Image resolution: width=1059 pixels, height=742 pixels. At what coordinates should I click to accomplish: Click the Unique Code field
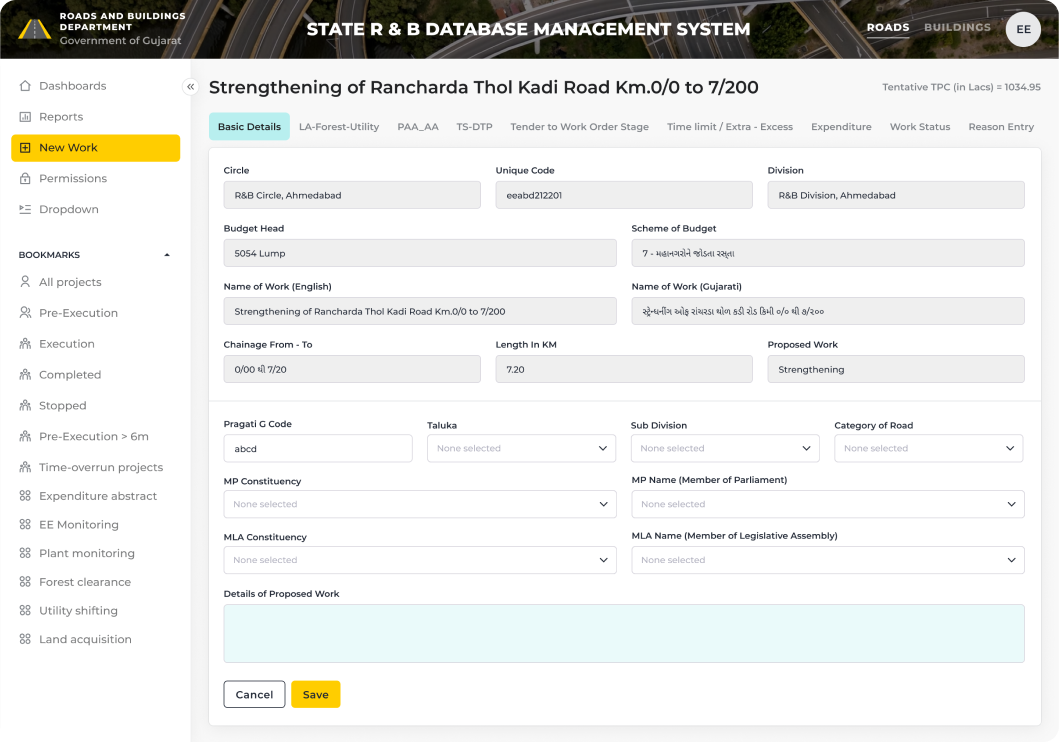[x=624, y=195]
